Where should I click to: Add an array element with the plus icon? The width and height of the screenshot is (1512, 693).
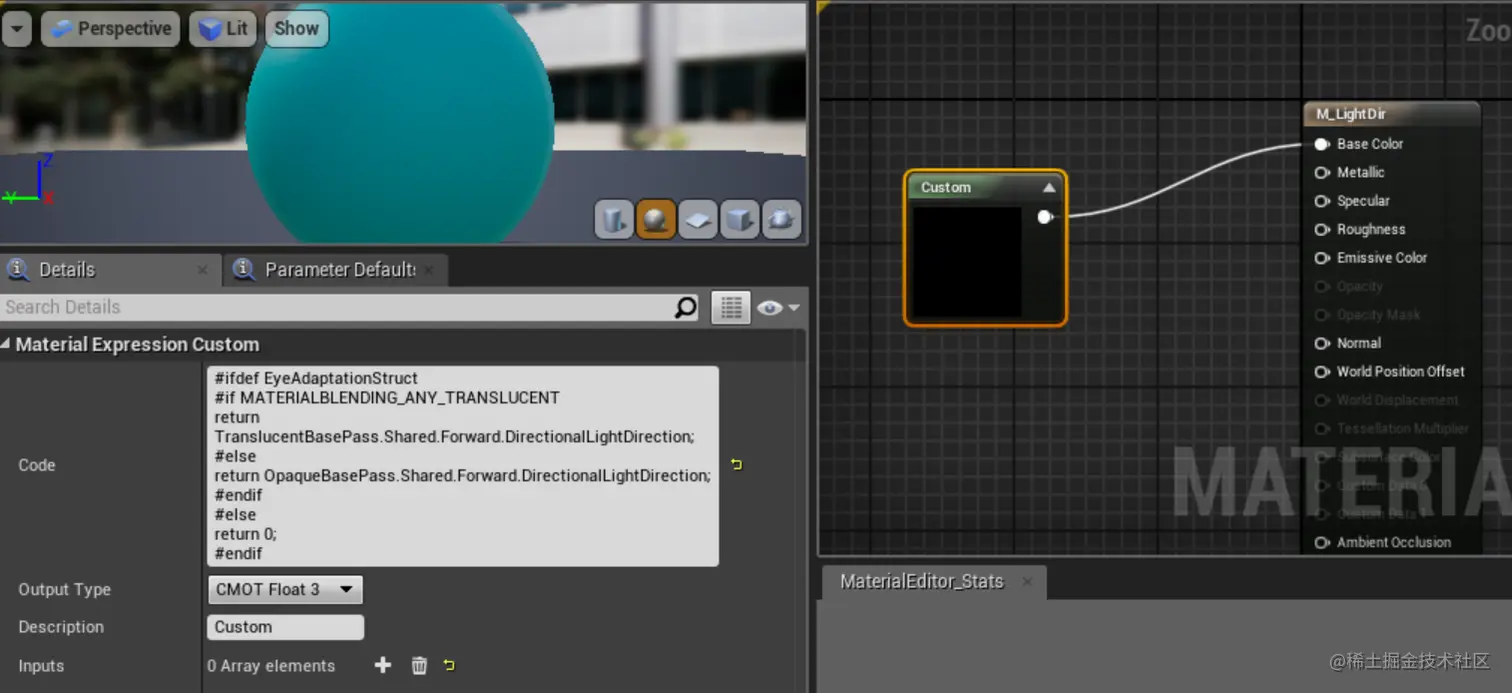pyautogui.click(x=382, y=665)
